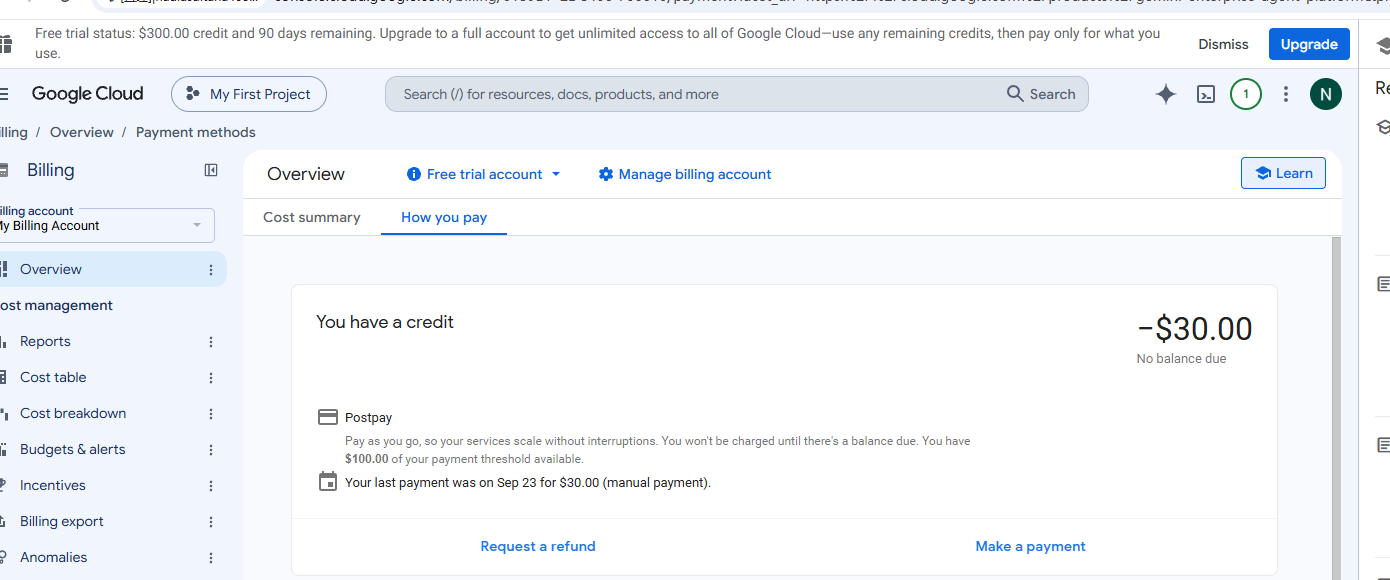Open more options for Budgets & alerts

click(x=211, y=449)
